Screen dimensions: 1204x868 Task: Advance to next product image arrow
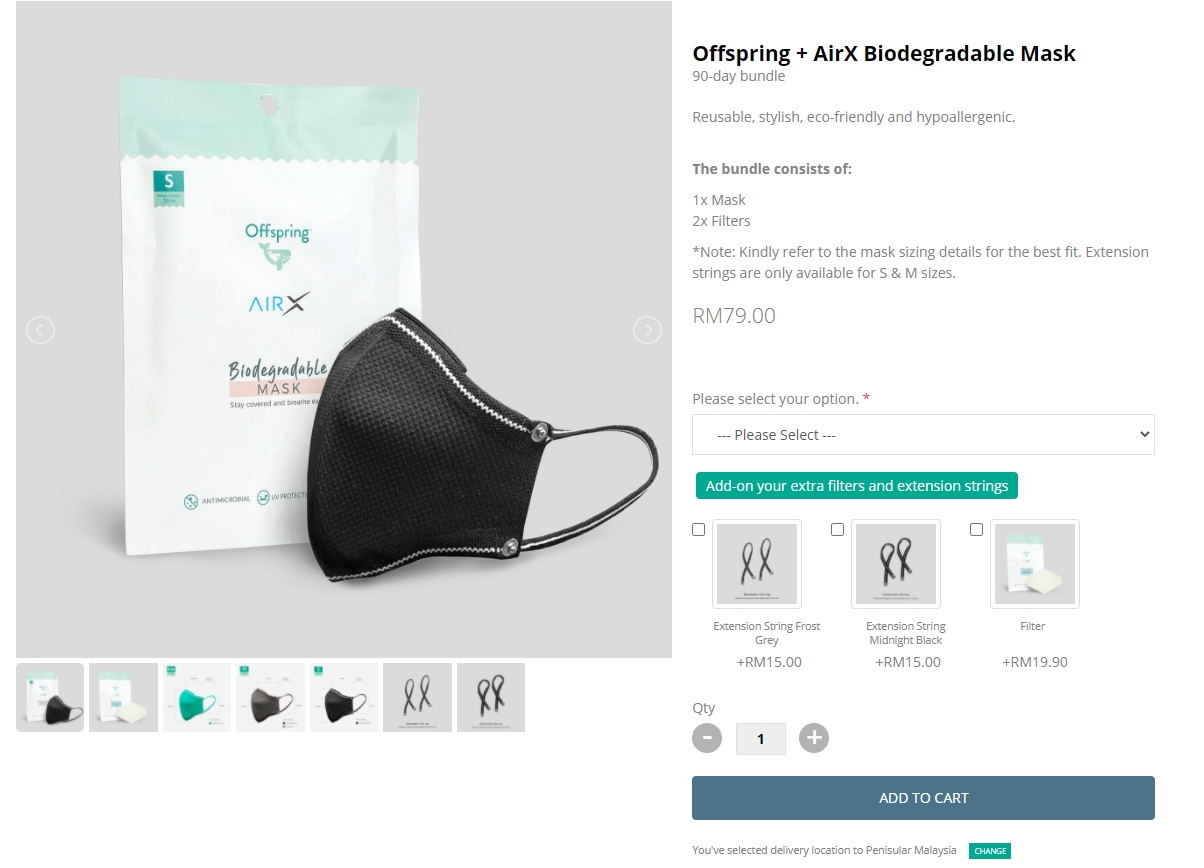coord(648,330)
